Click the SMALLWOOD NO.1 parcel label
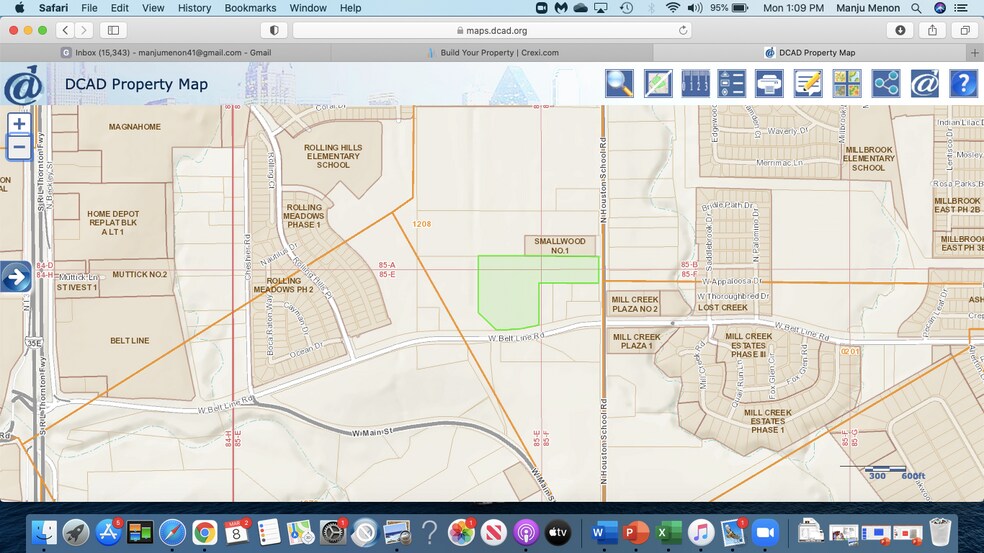This screenshot has height=553, width=984. 560,245
